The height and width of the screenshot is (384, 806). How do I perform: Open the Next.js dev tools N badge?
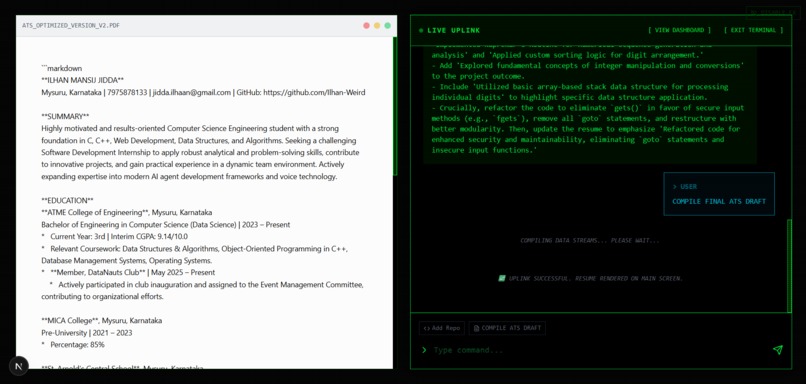click(x=19, y=366)
